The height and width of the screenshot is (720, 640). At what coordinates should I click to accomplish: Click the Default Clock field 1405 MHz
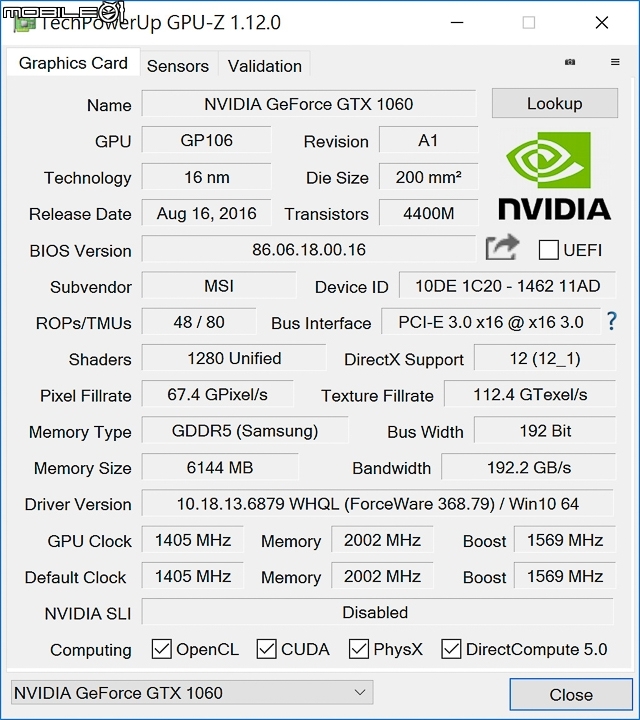point(193,576)
